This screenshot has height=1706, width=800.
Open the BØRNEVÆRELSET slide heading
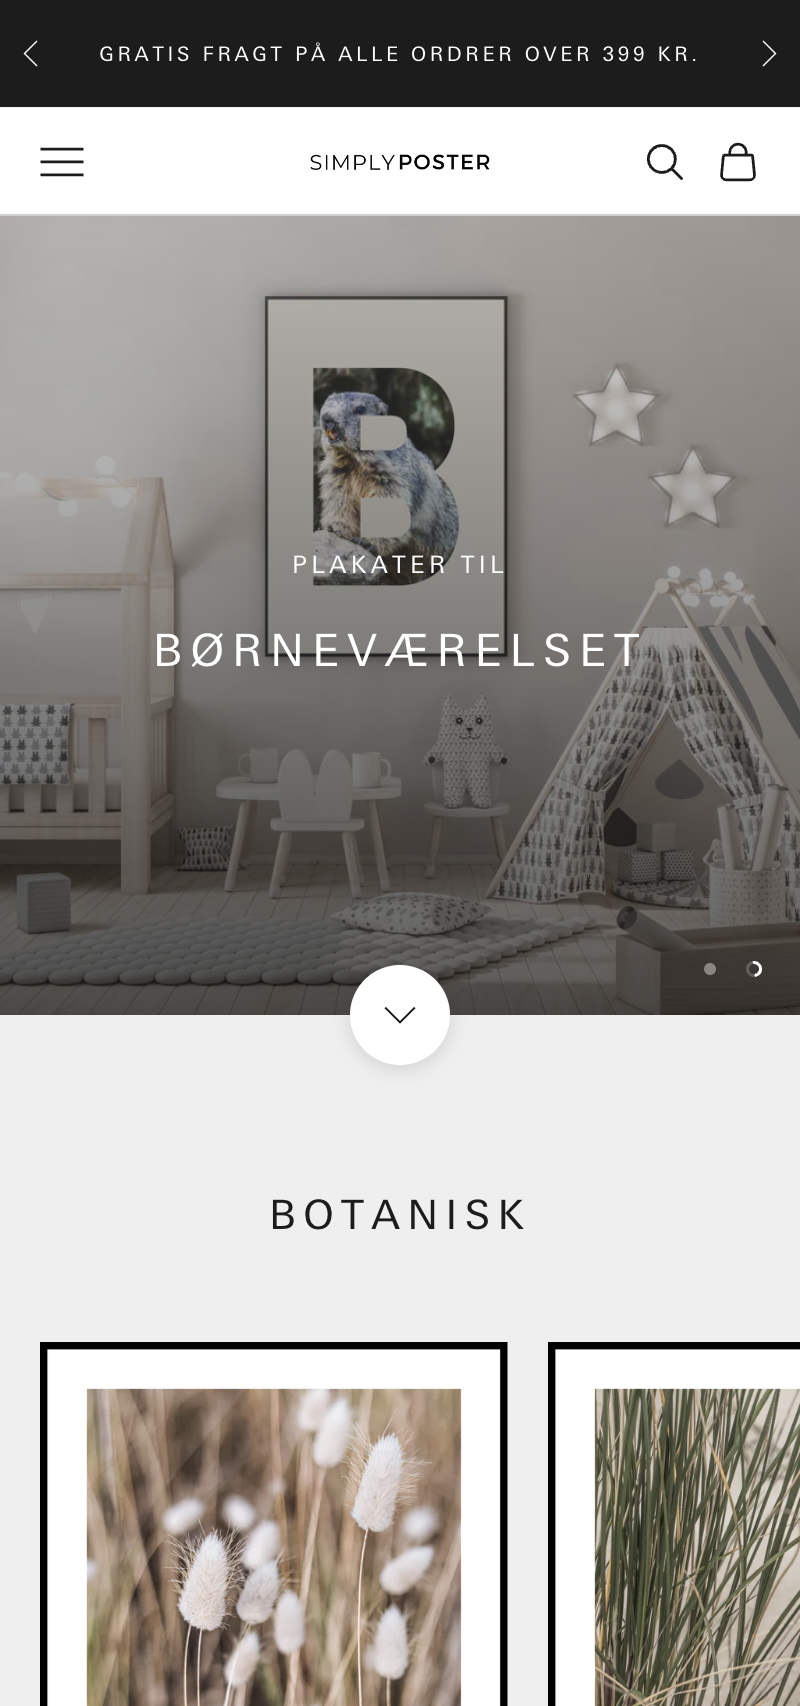[x=400, y=650]
